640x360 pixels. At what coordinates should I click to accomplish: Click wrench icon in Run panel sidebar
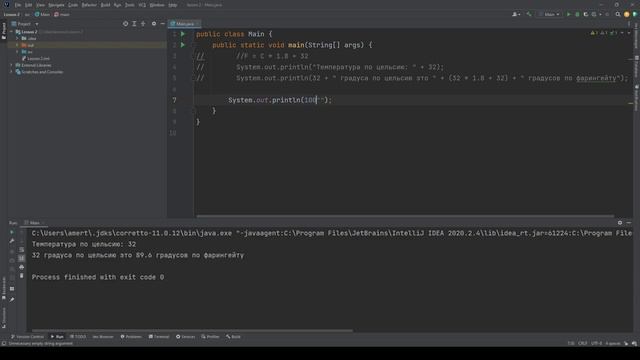(x=12, y=241)
